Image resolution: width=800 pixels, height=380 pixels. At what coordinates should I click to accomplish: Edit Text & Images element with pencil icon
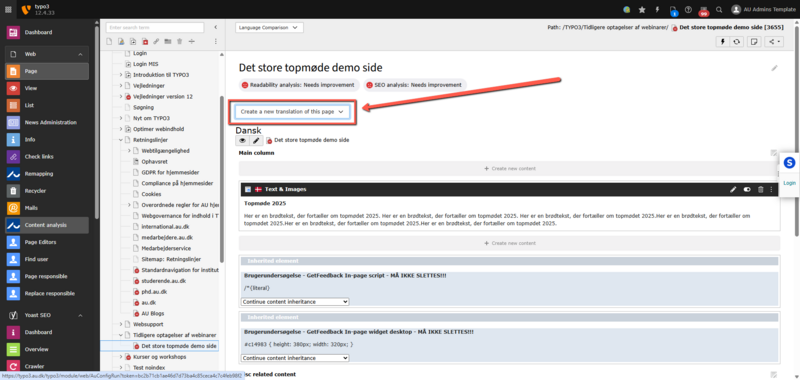coord(733,189)
